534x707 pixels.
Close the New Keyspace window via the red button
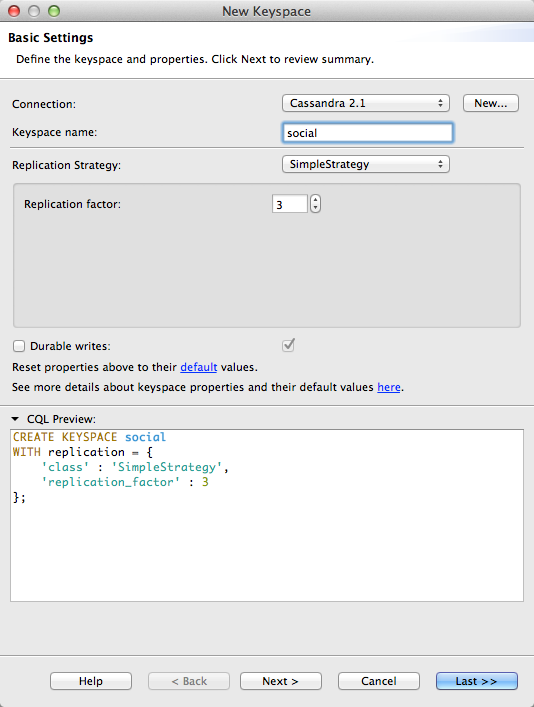(x=14, y=11)
